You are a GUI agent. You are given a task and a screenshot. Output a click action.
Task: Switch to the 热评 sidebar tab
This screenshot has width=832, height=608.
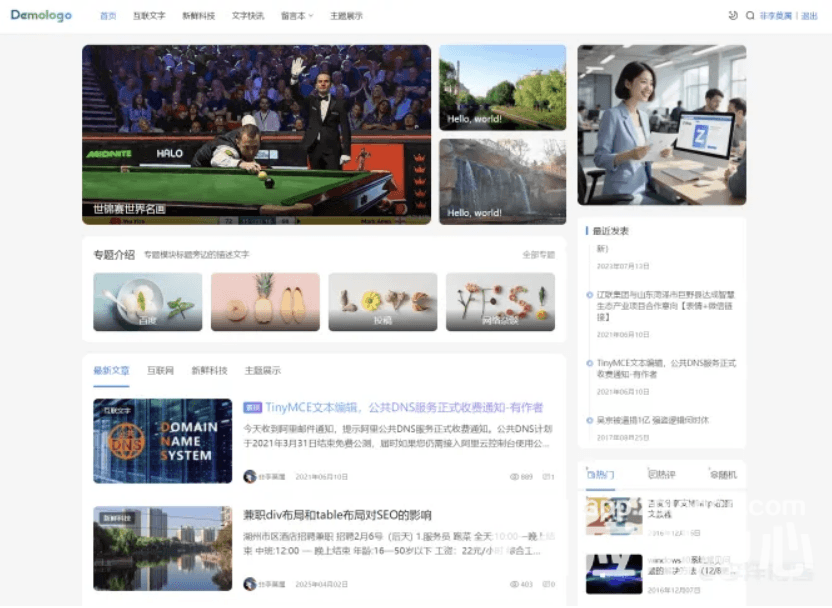click(x=662, y=474)
